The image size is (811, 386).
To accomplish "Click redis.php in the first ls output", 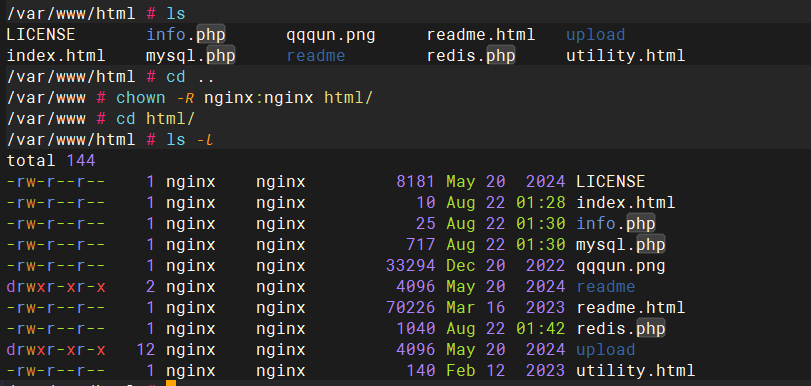I will point(471,55).
